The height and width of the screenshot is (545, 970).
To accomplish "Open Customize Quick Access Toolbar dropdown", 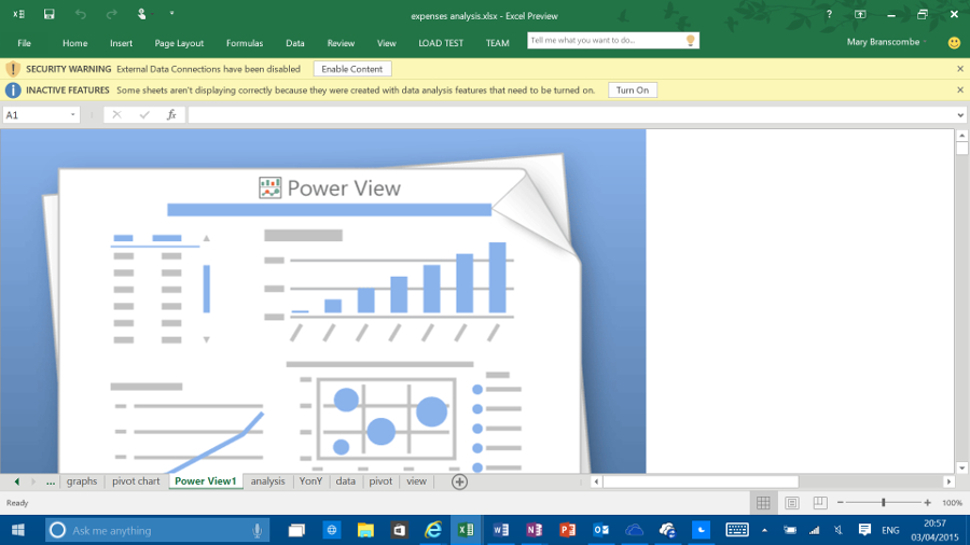I will pos(172,14).
